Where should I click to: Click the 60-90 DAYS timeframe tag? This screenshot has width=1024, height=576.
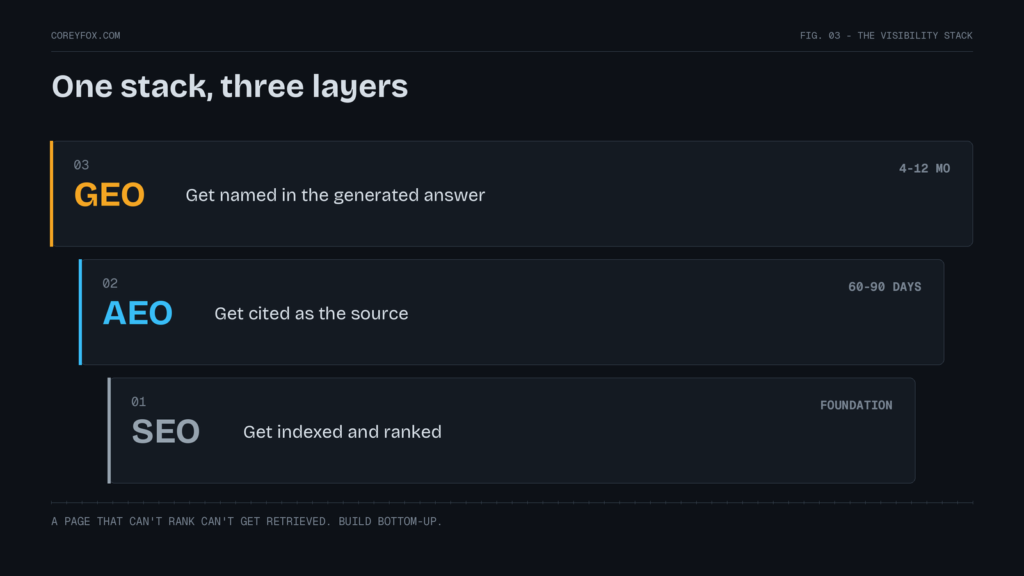coord(884,287)
